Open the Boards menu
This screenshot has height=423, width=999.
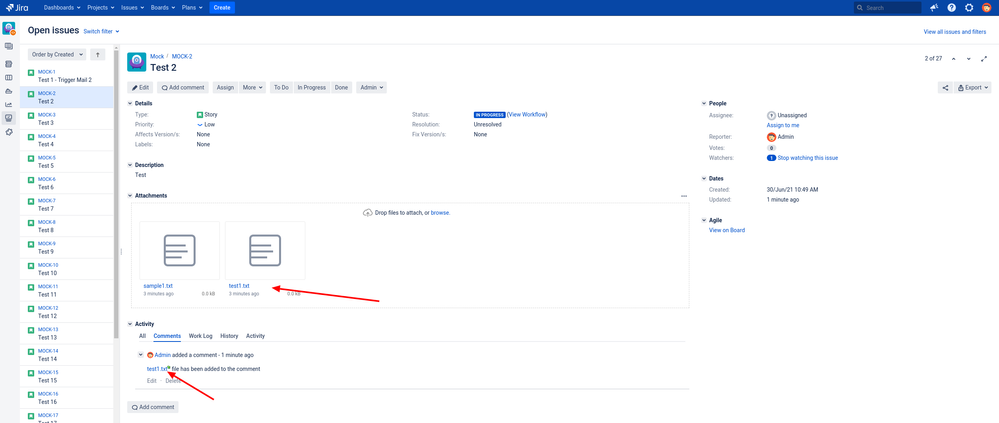(x=162, y=8)
